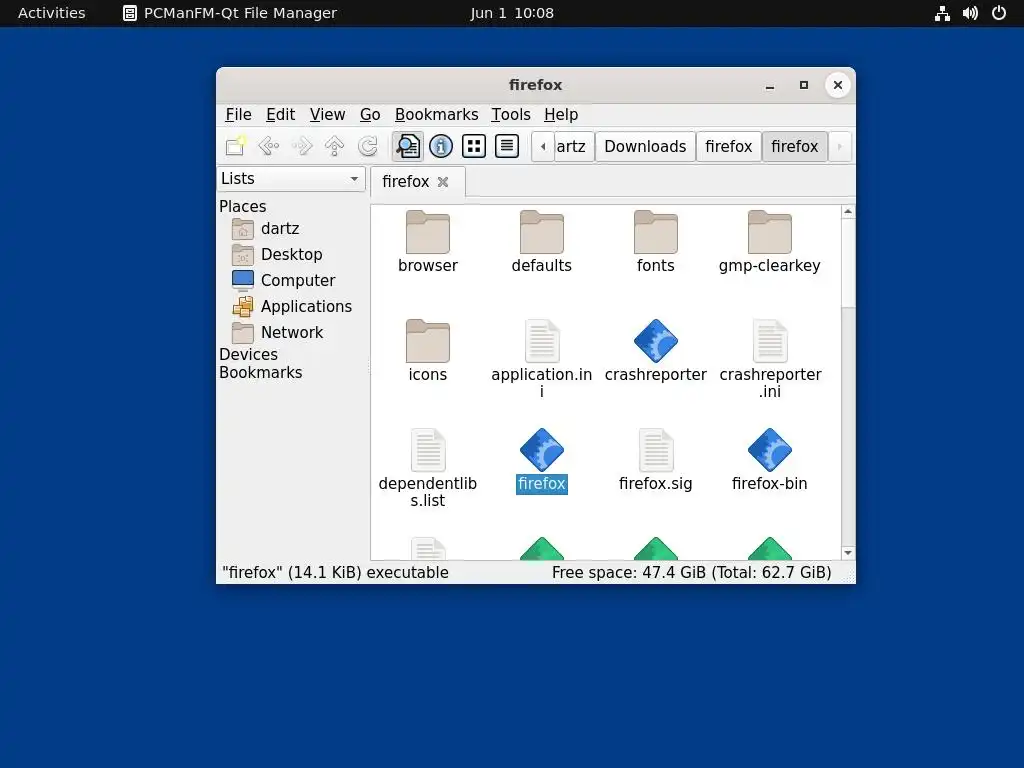Open the Bookmarks menu

[x=436, y=114]
